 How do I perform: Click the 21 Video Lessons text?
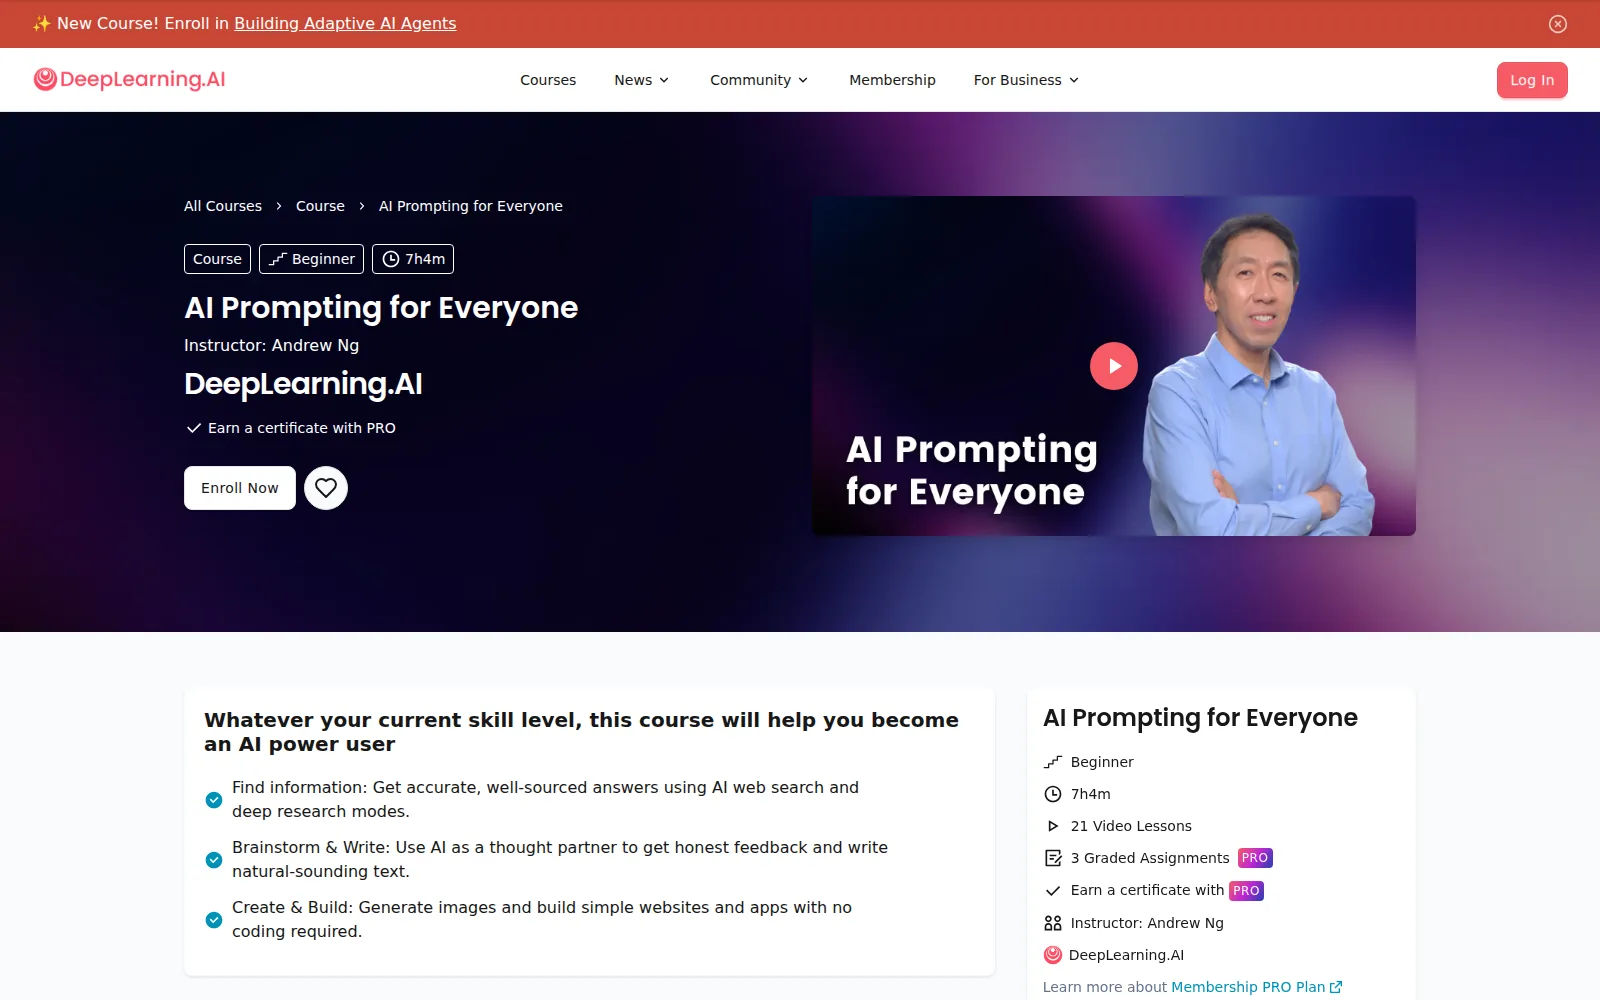1131,826
